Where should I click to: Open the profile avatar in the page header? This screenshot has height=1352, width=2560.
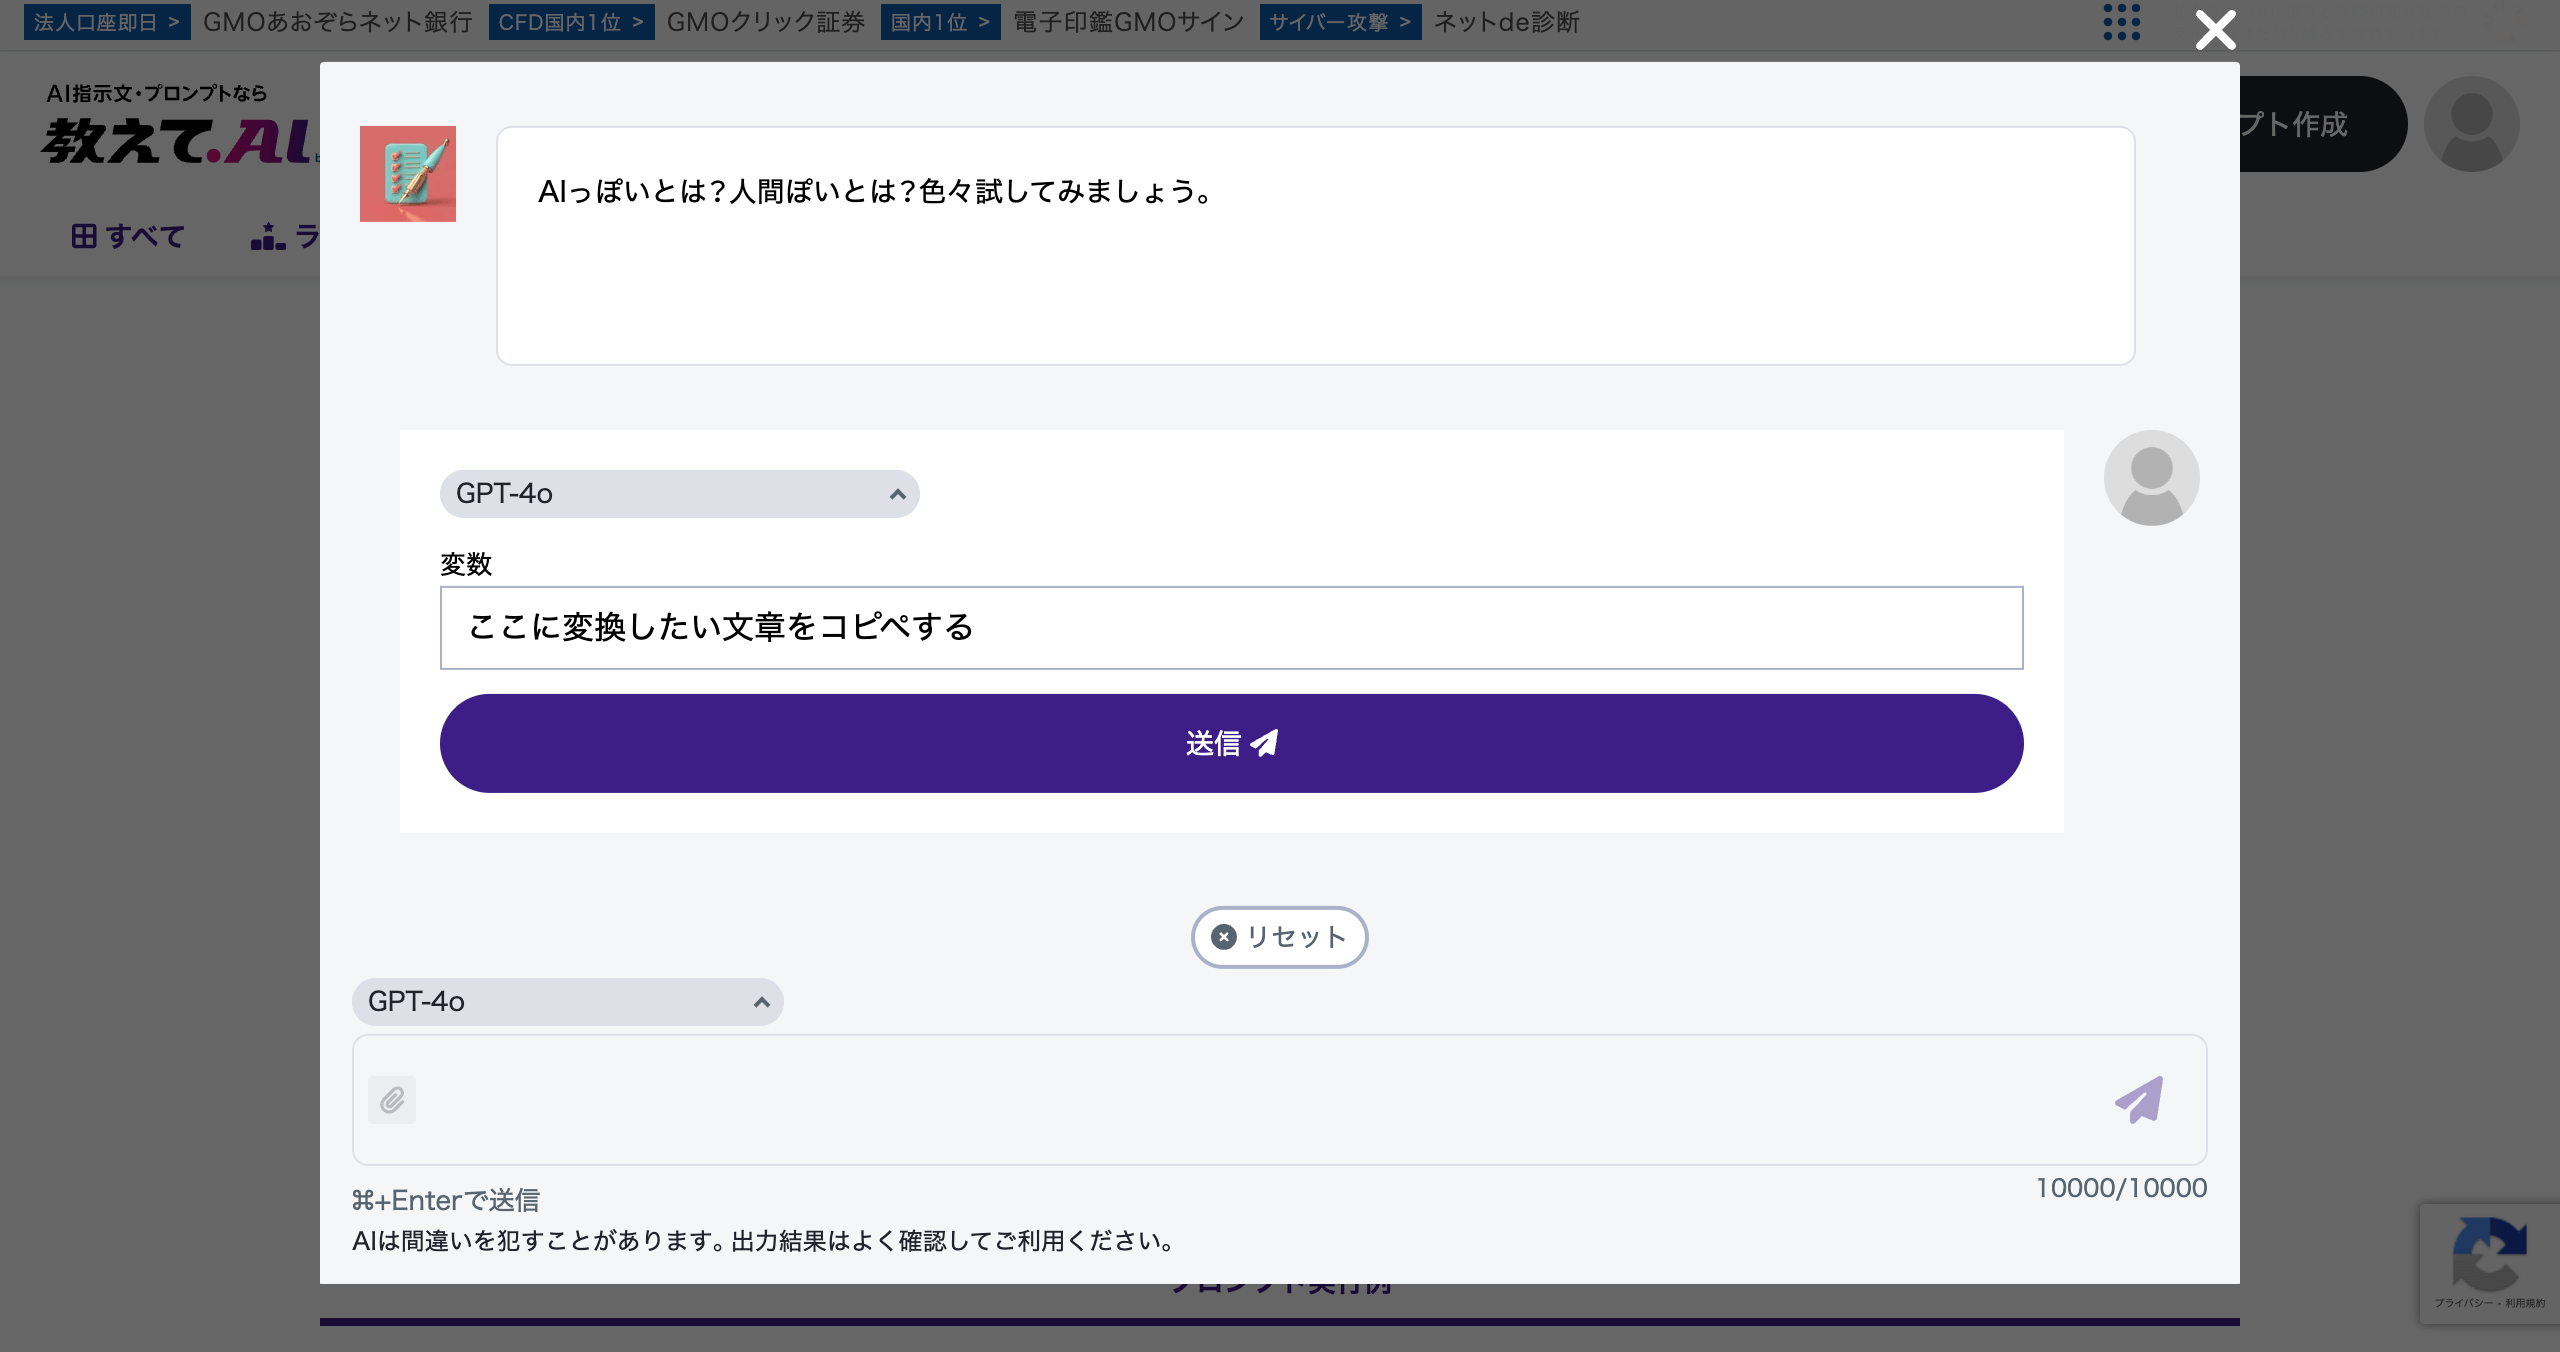(2472, 124)
